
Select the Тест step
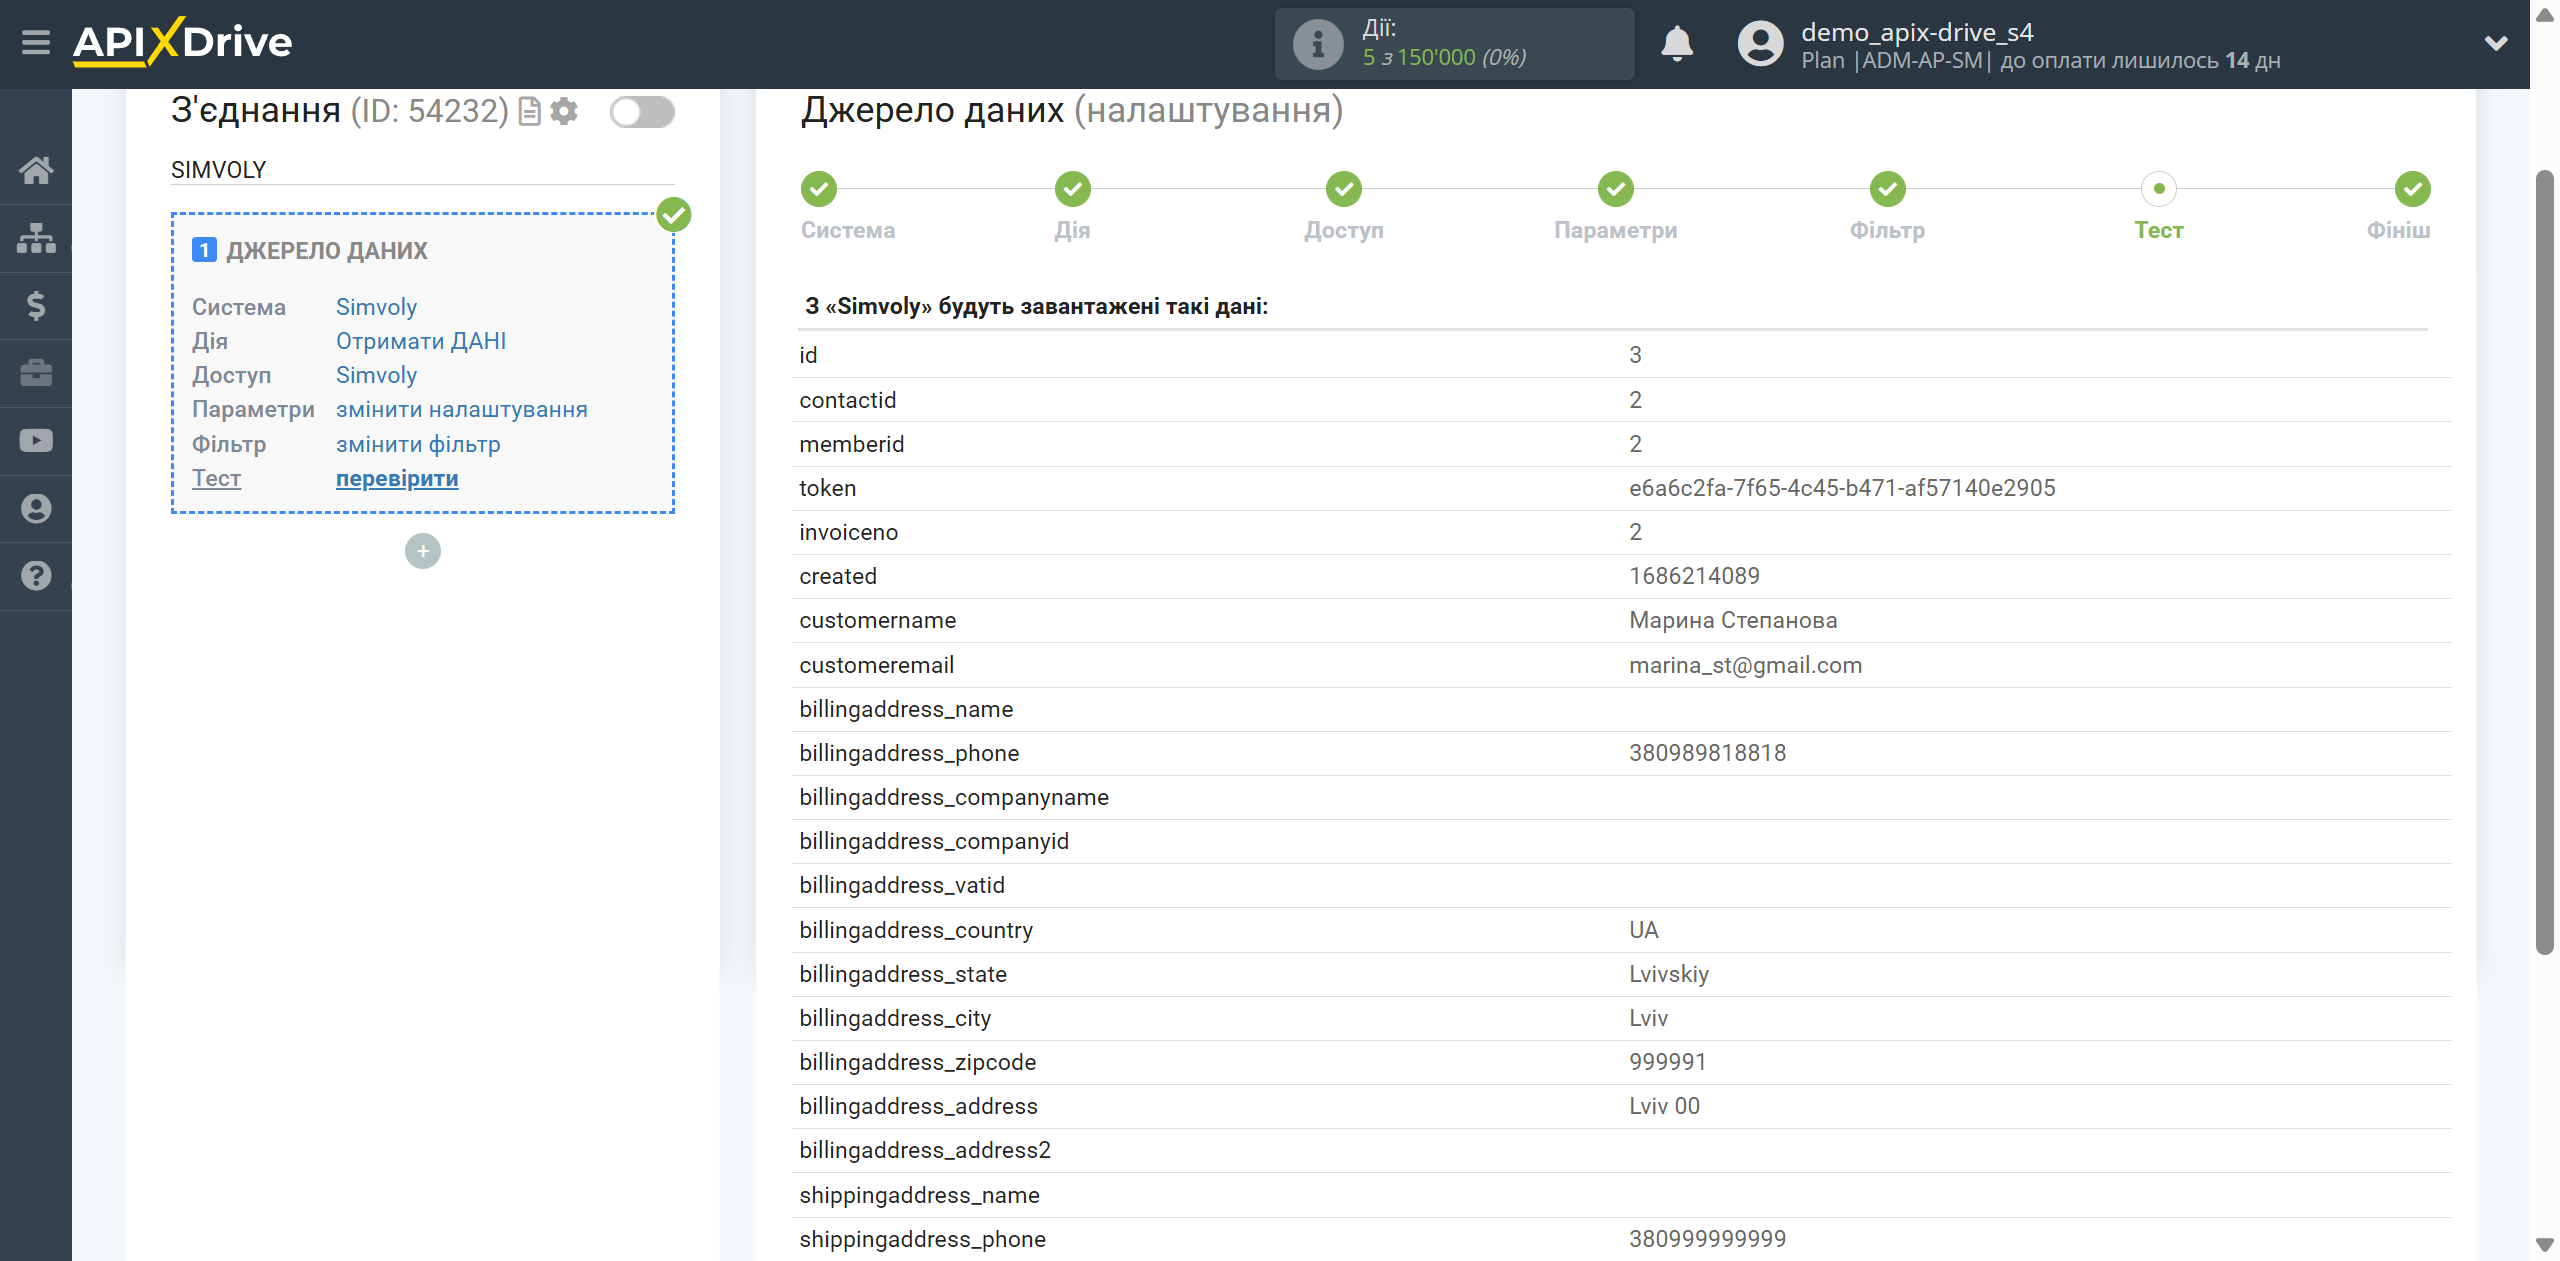click(2159, 189)
